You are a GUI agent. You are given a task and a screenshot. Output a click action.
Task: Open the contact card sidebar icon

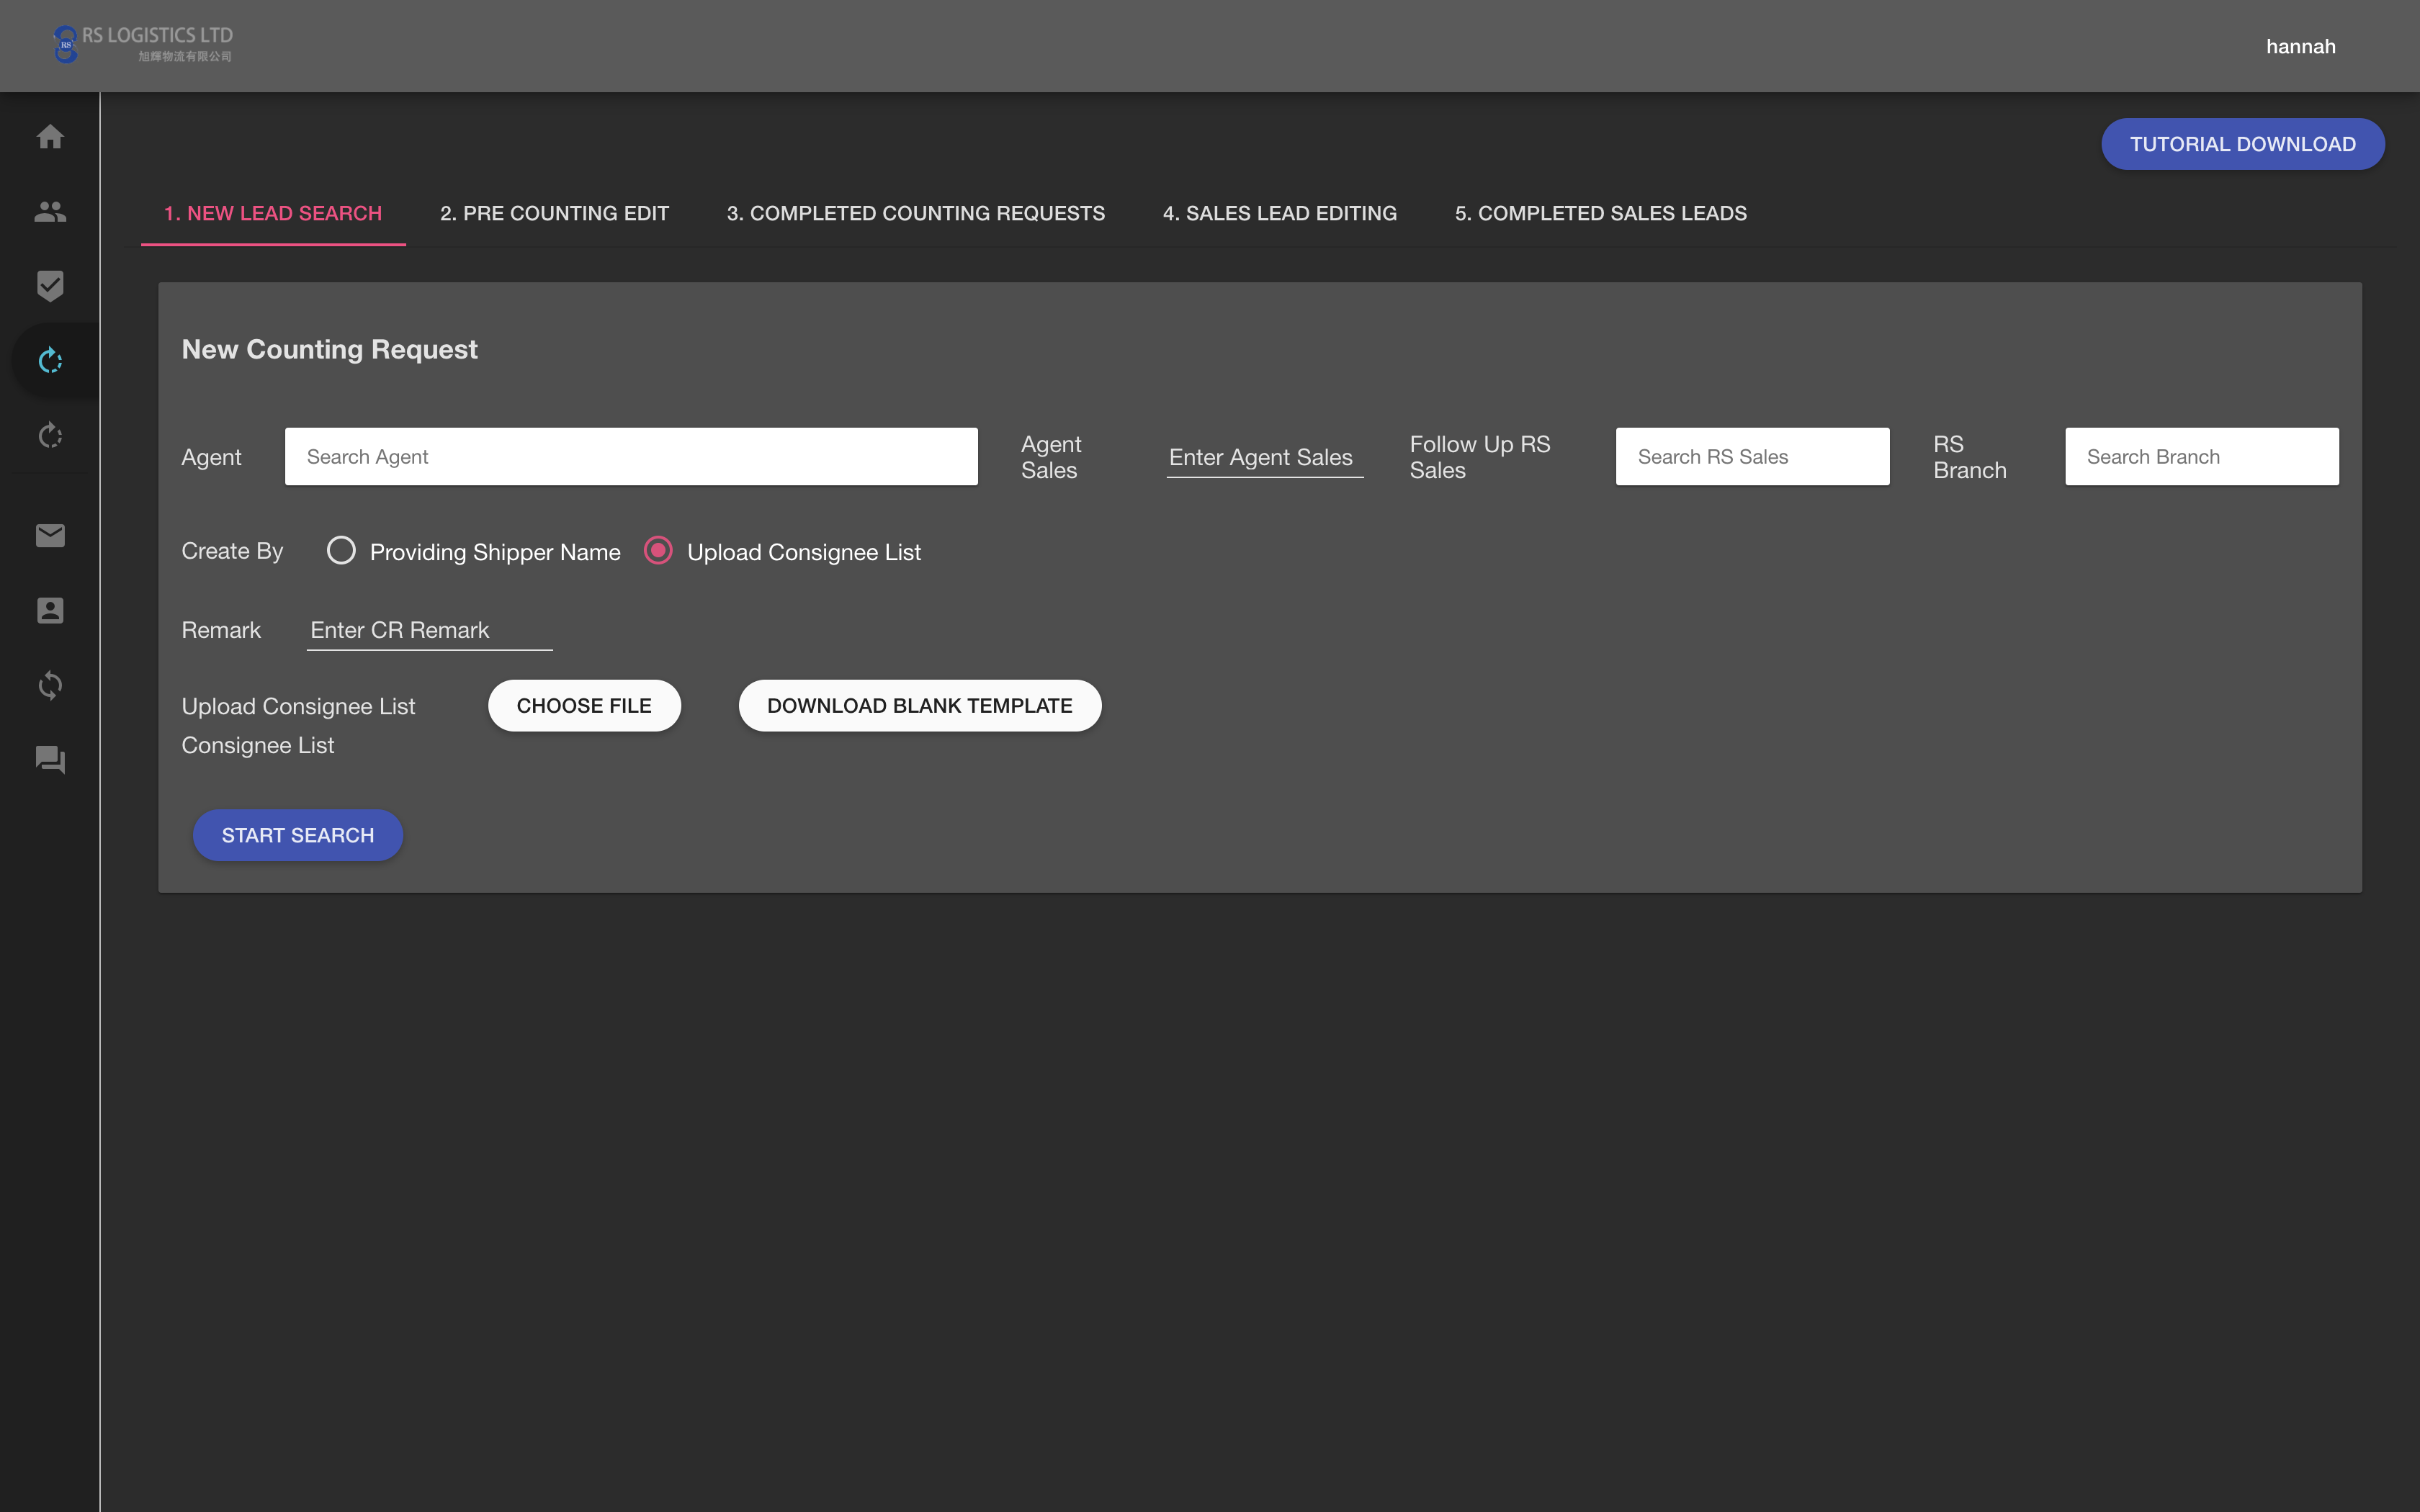(x=50, y=610)
